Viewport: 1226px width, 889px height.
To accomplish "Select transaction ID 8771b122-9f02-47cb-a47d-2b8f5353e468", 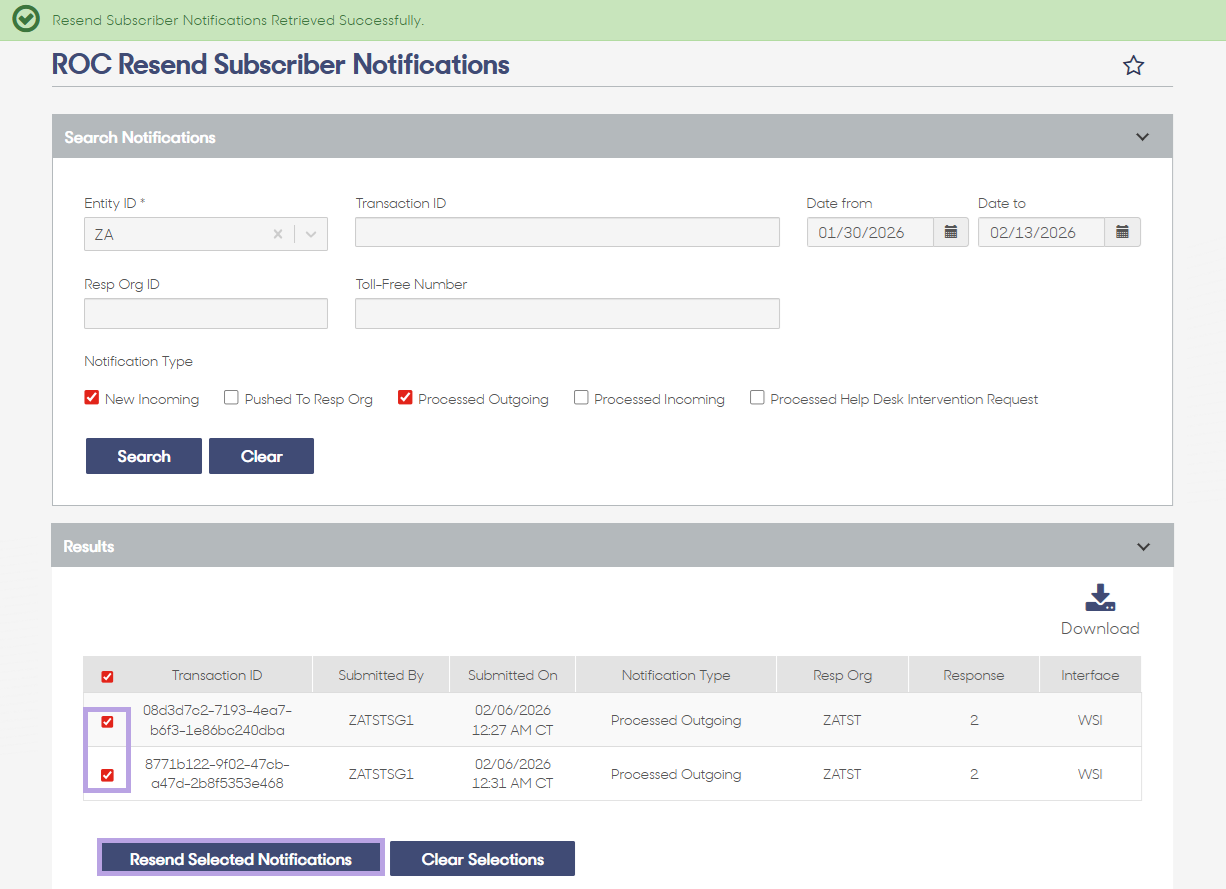I will point(217,774).
